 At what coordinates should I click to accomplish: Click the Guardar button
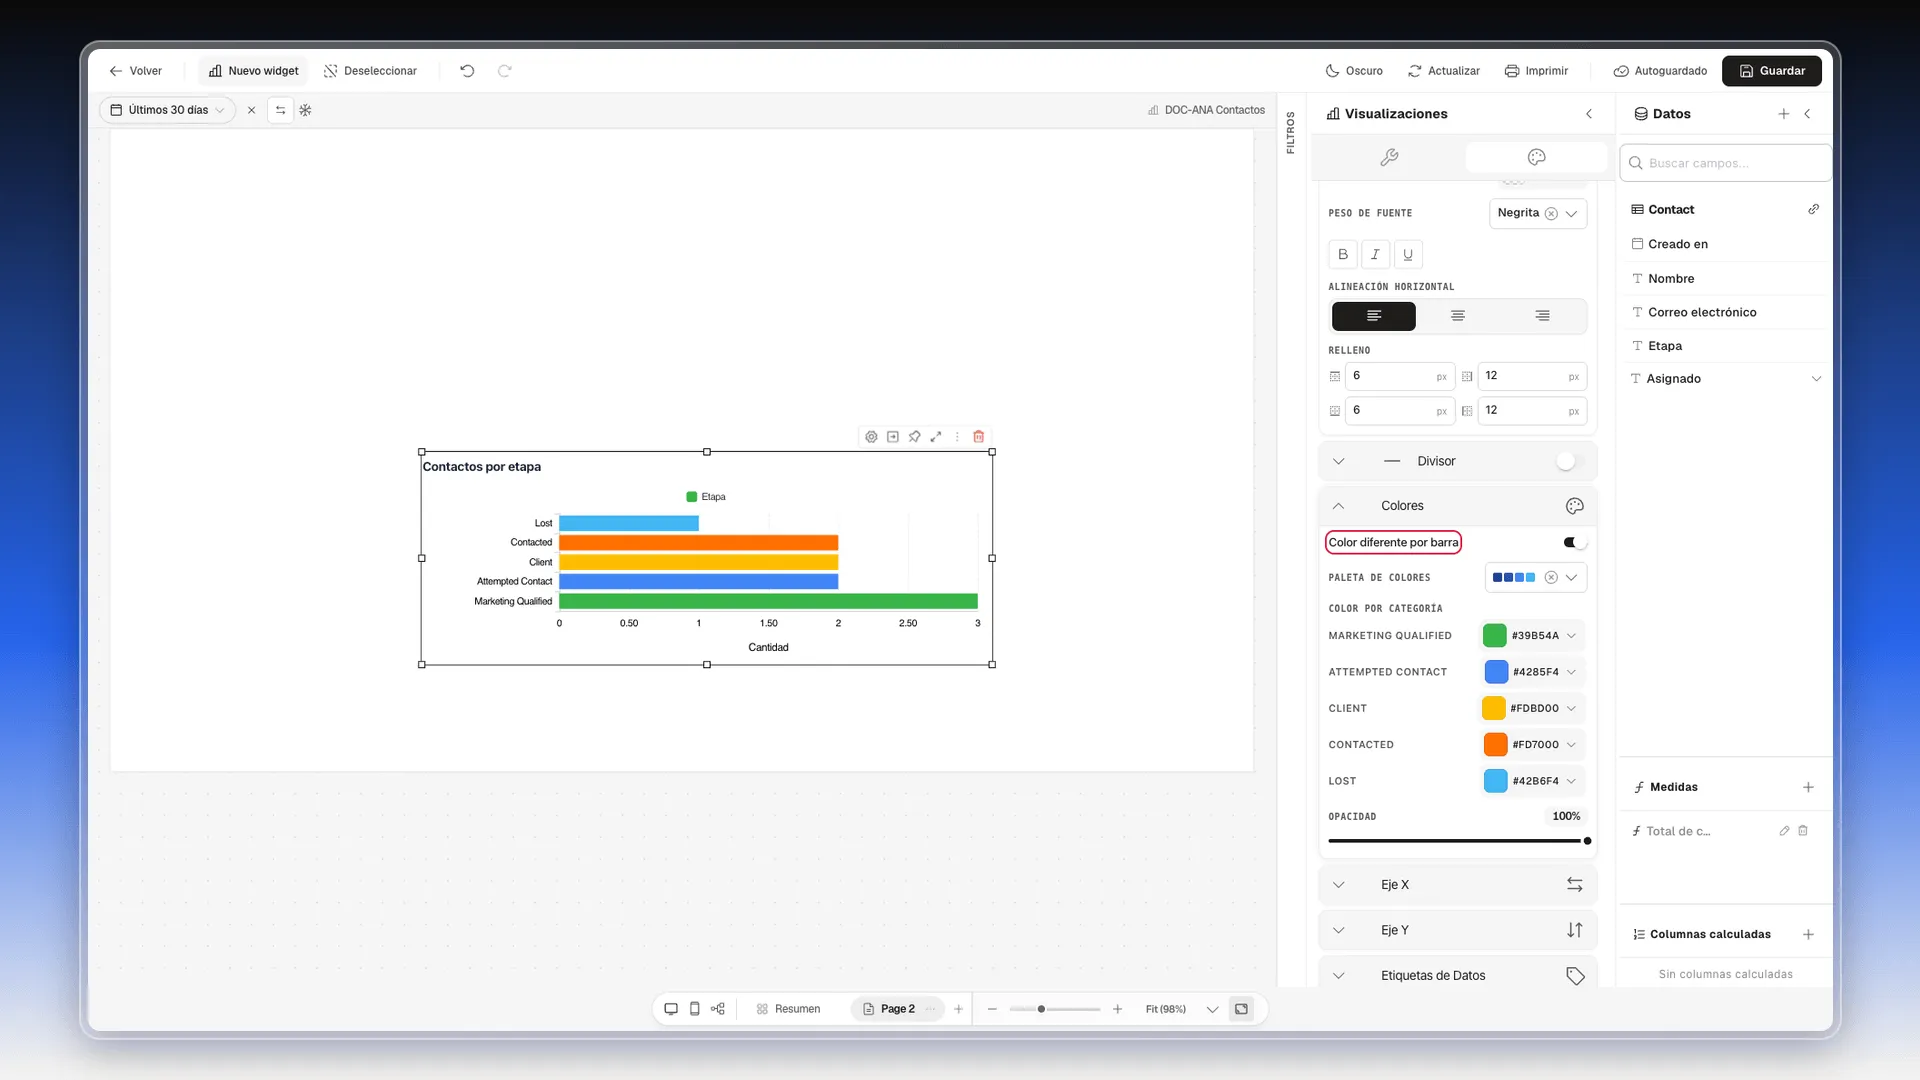click(1772, 71)
